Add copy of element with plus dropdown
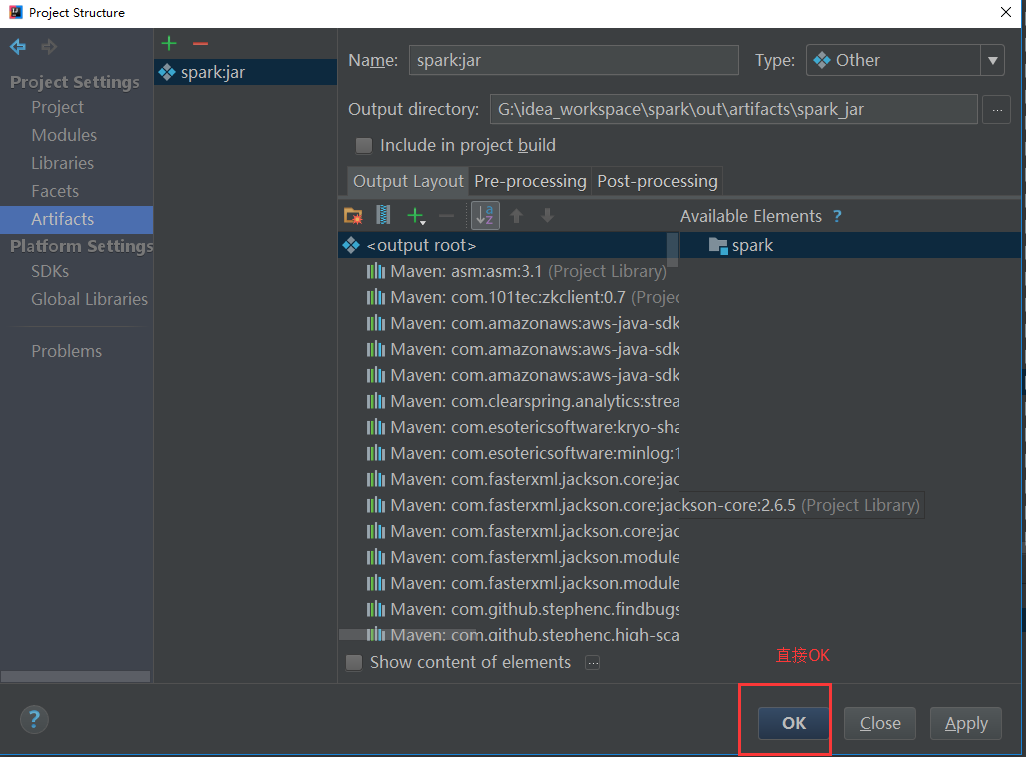 click(x=416, y=215)
